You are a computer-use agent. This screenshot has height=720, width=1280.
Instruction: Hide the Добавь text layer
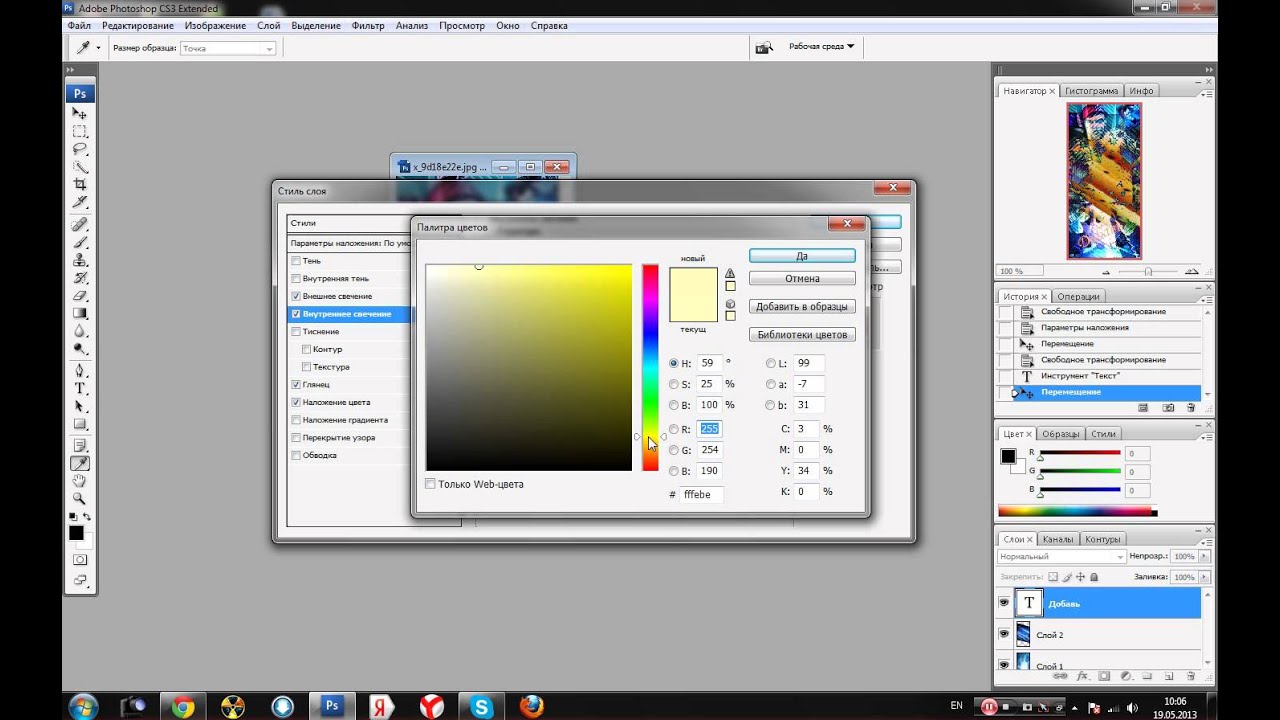[1004, 603]
